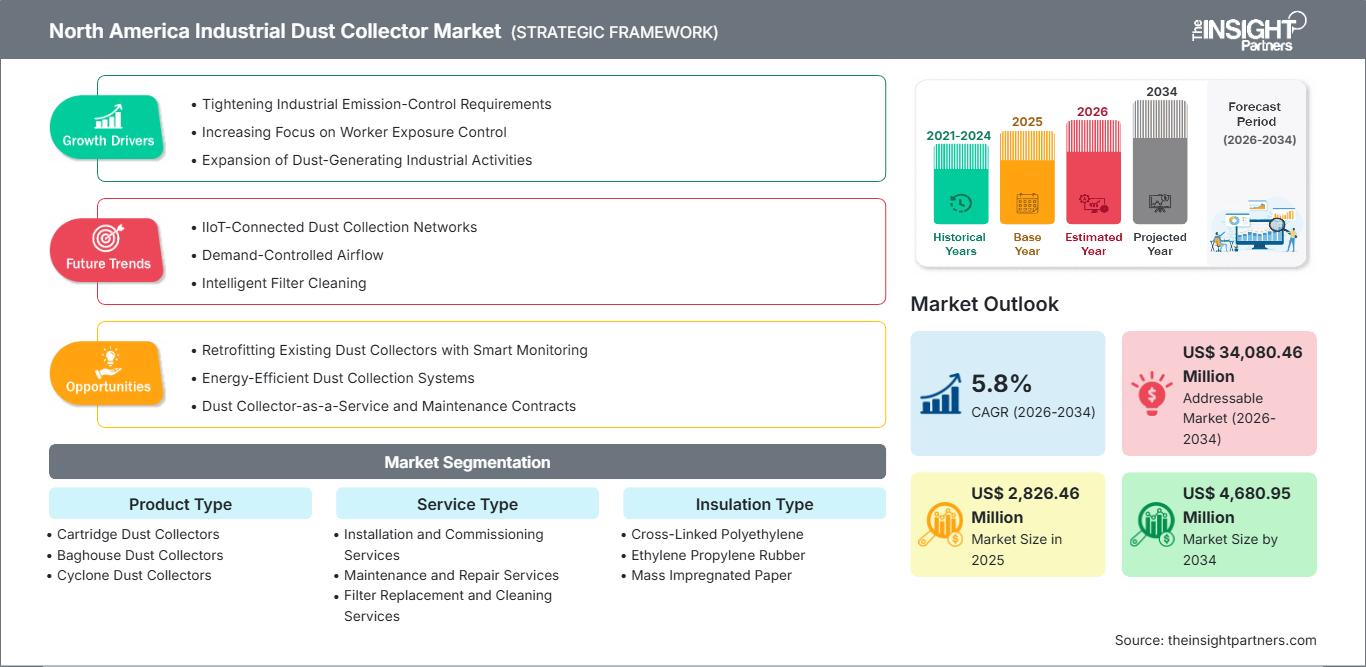Click the Historical Years clock icon
The height and width of the screenshot is (667, 1366).
960,203
